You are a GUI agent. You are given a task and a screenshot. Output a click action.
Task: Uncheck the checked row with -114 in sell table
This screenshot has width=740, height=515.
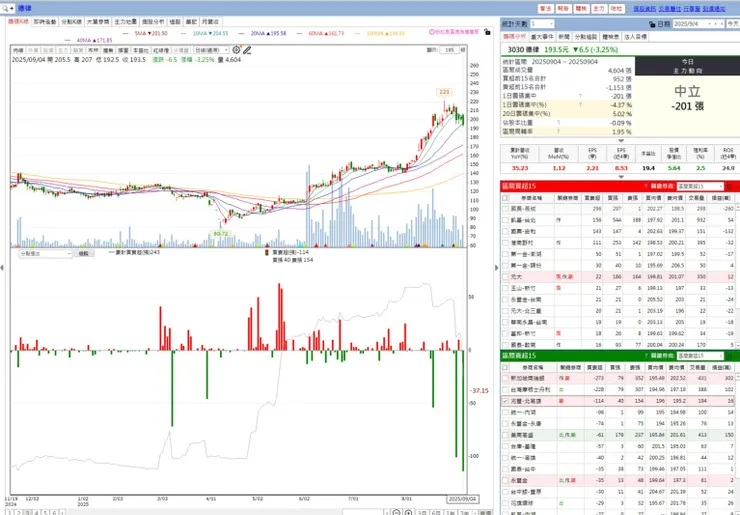[x=505, y=401]
